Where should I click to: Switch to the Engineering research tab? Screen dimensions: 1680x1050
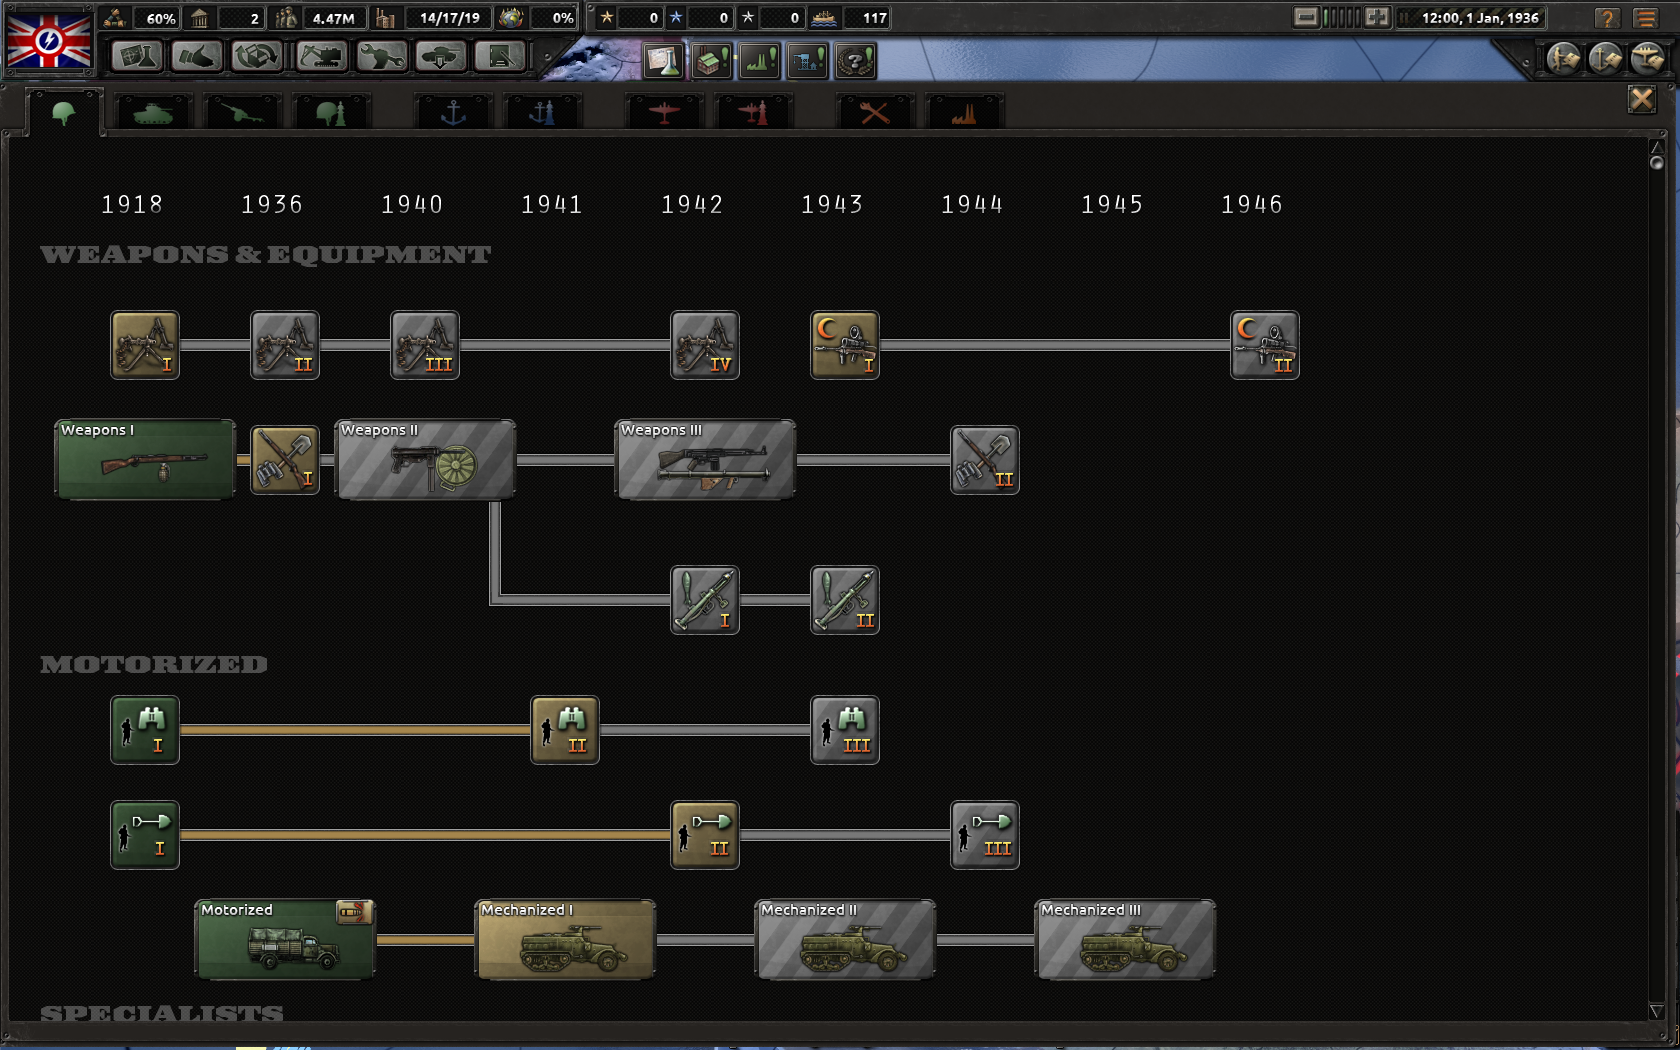point(875,113)
